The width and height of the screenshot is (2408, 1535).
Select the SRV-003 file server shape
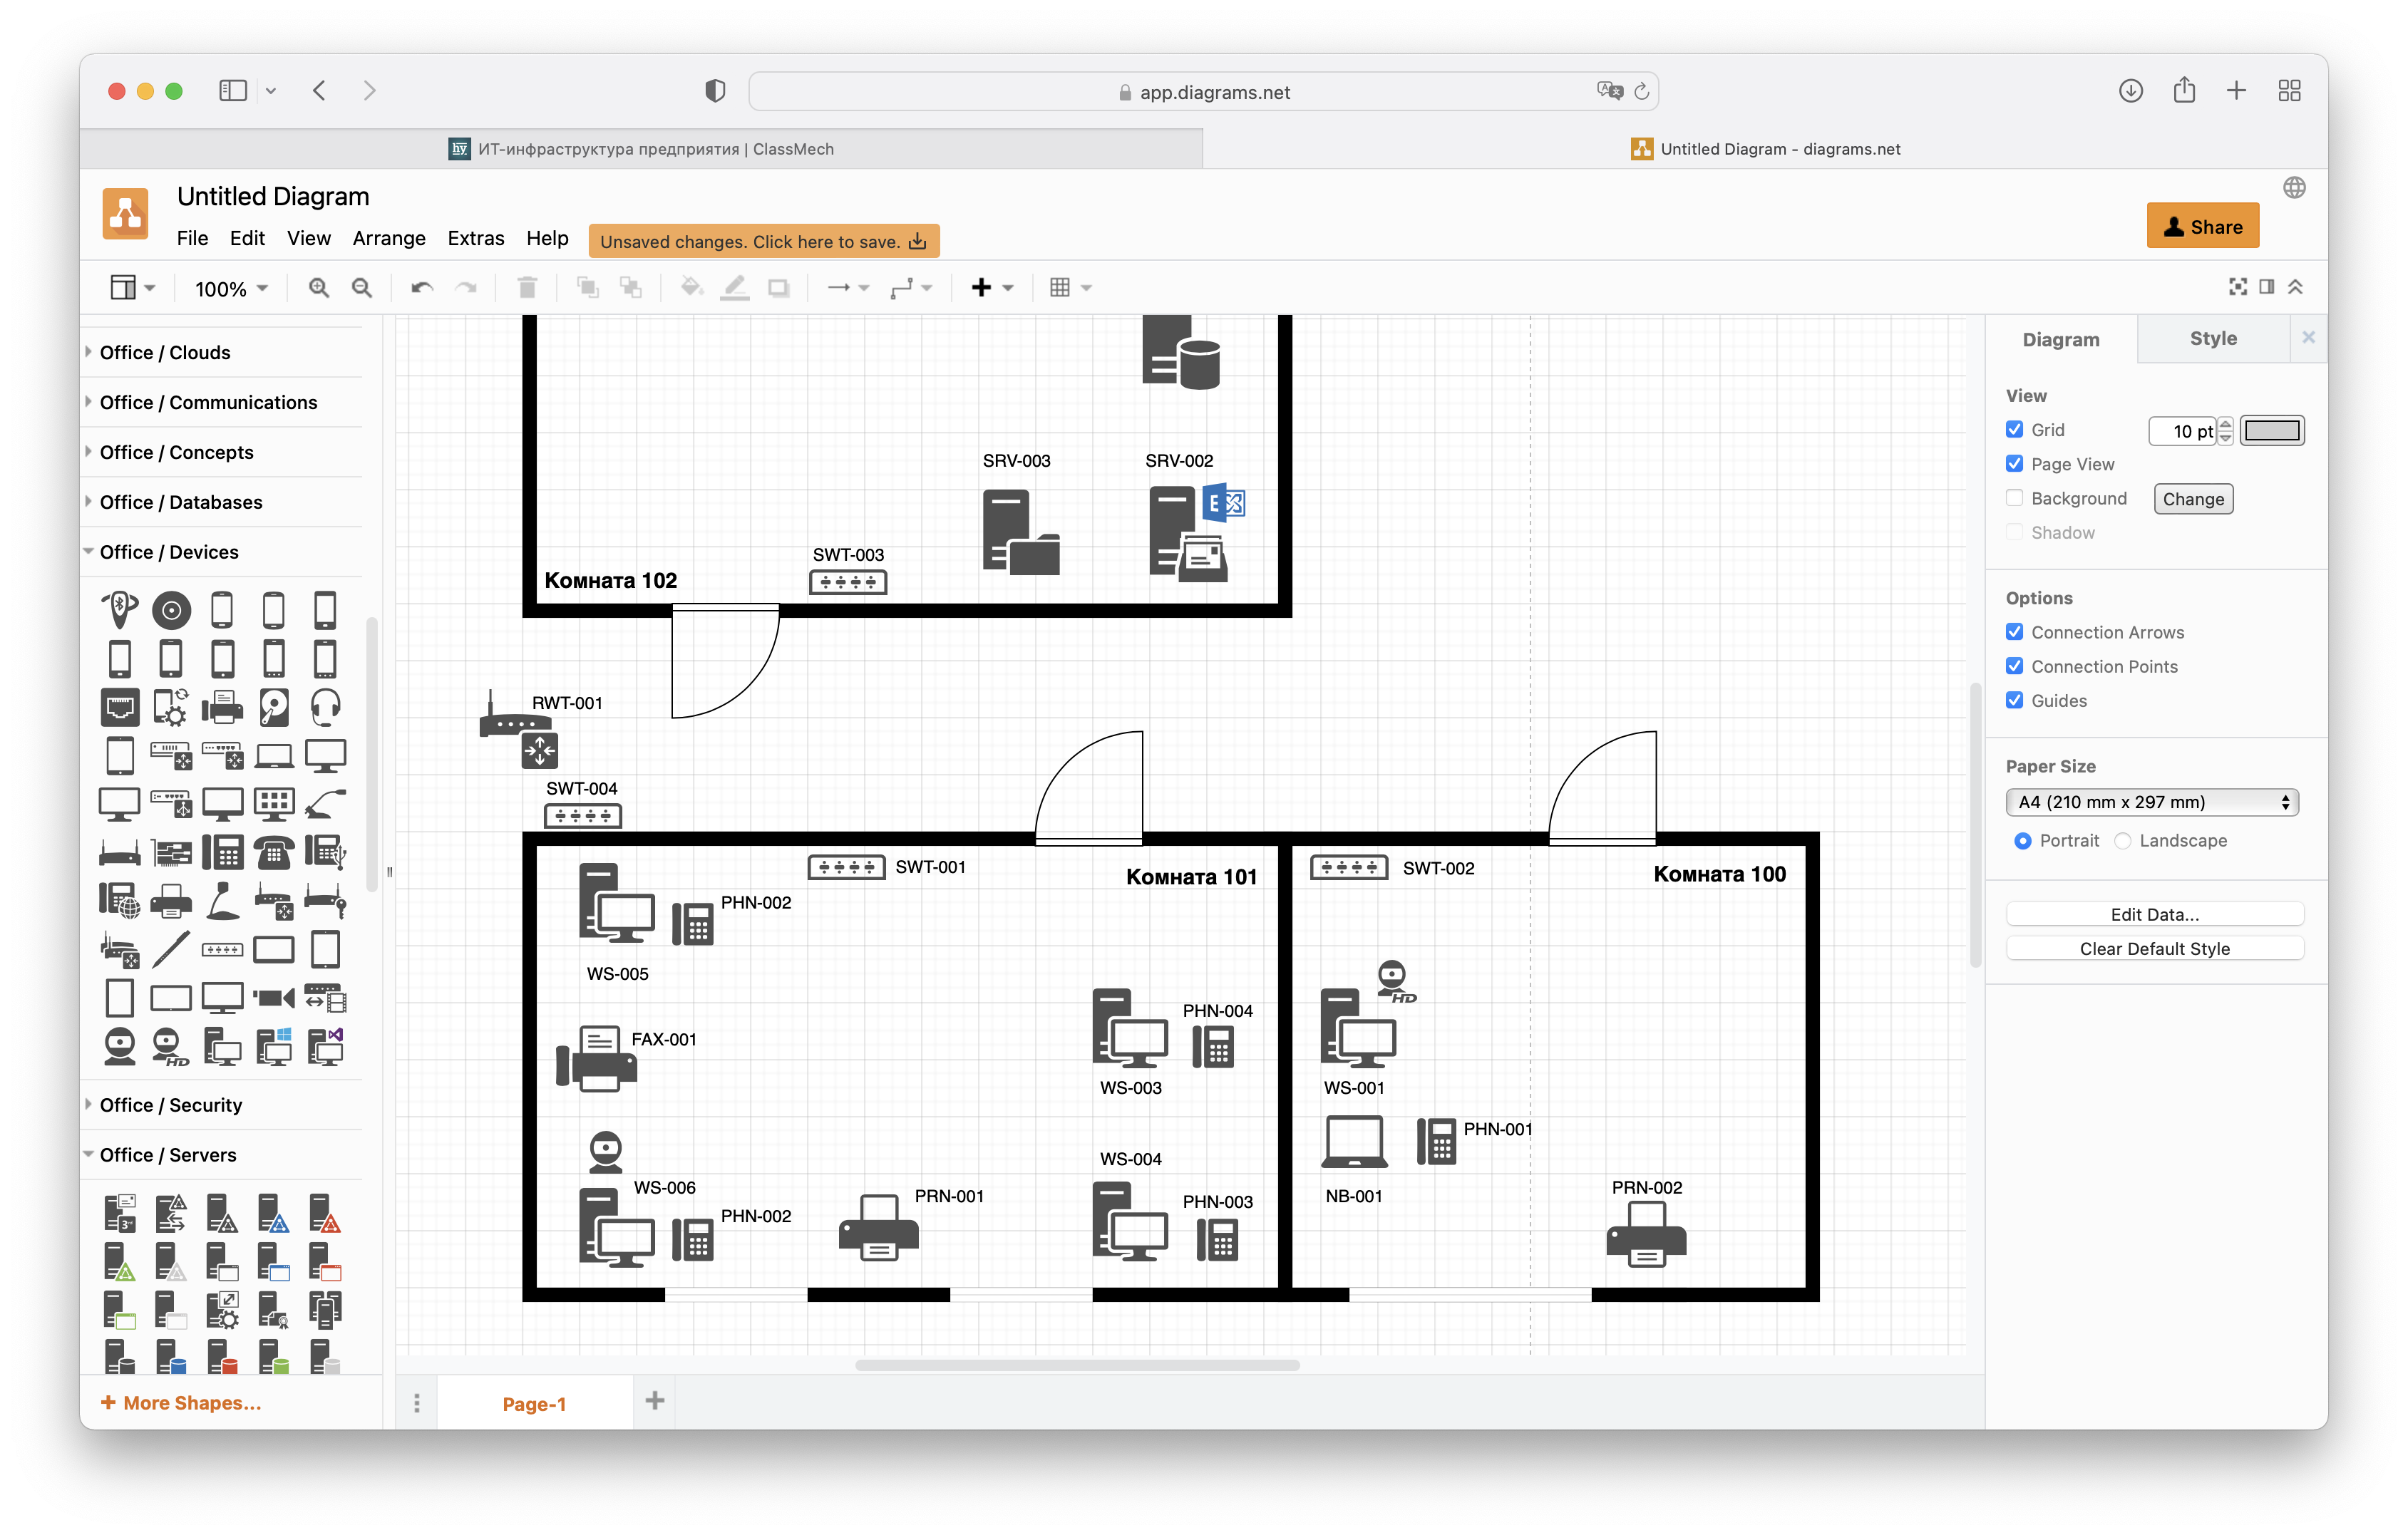tap(1021, 532)
